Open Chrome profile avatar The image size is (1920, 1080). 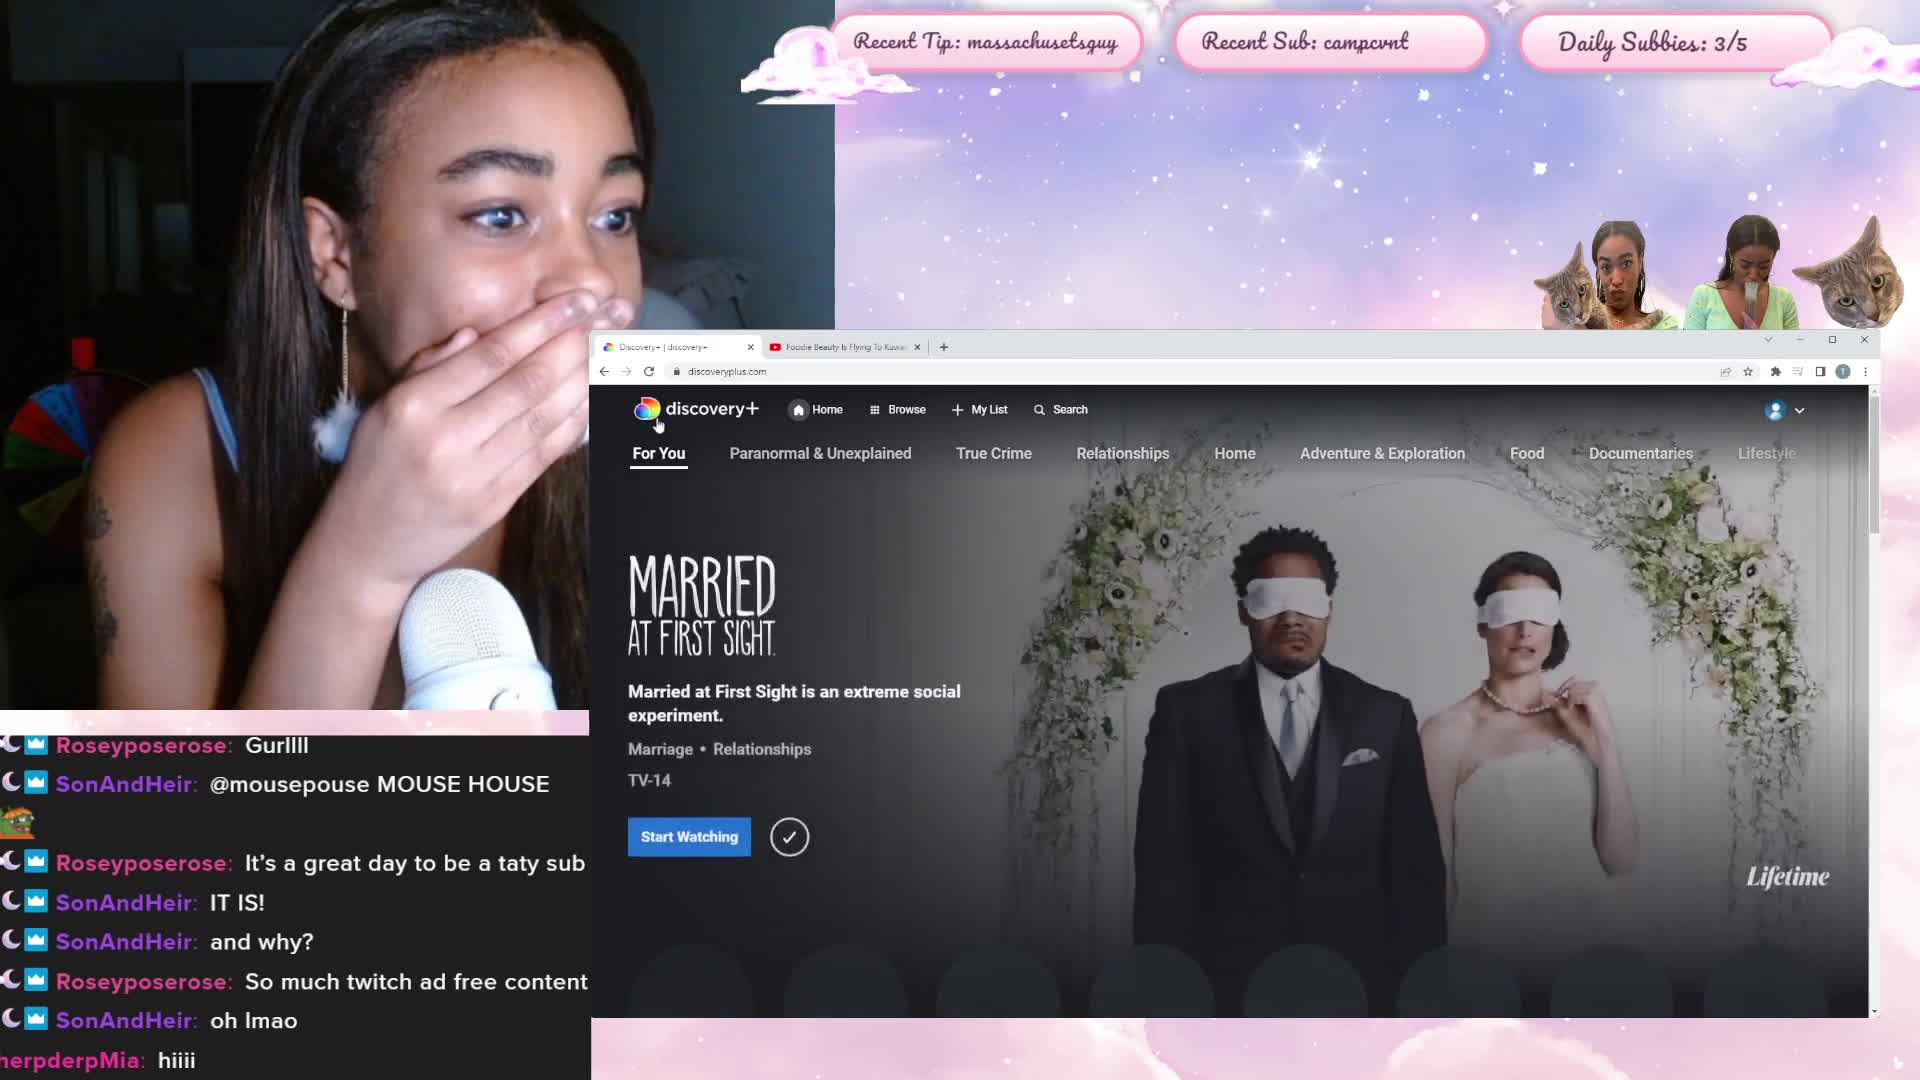coord(1843,371)
